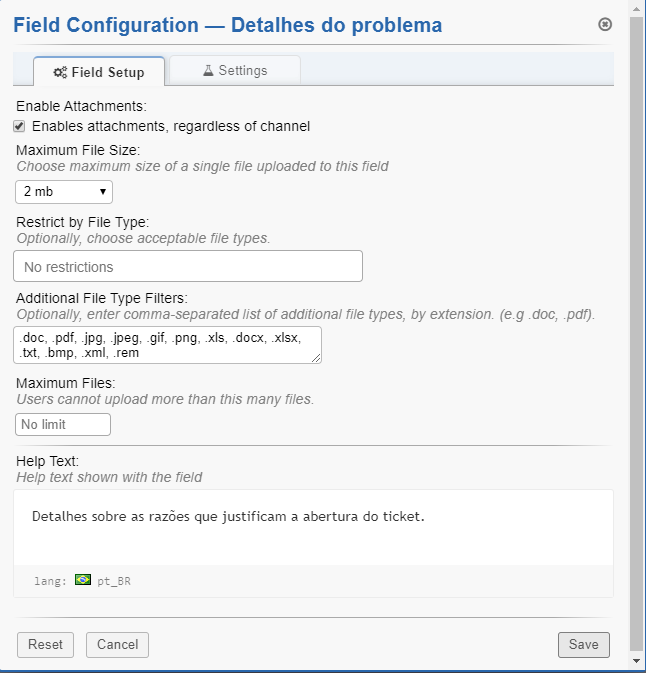The height and width of the screenshot is (673, 646).
Task: Click the scrollbar down arrow
Action: [637, 661]
